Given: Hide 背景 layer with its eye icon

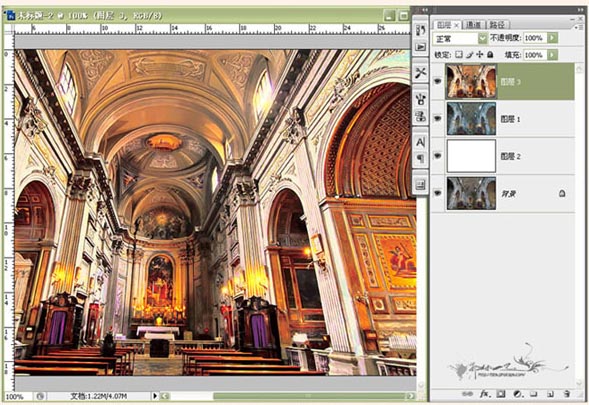Looking at the screenshot, I should tap(438, 193).
